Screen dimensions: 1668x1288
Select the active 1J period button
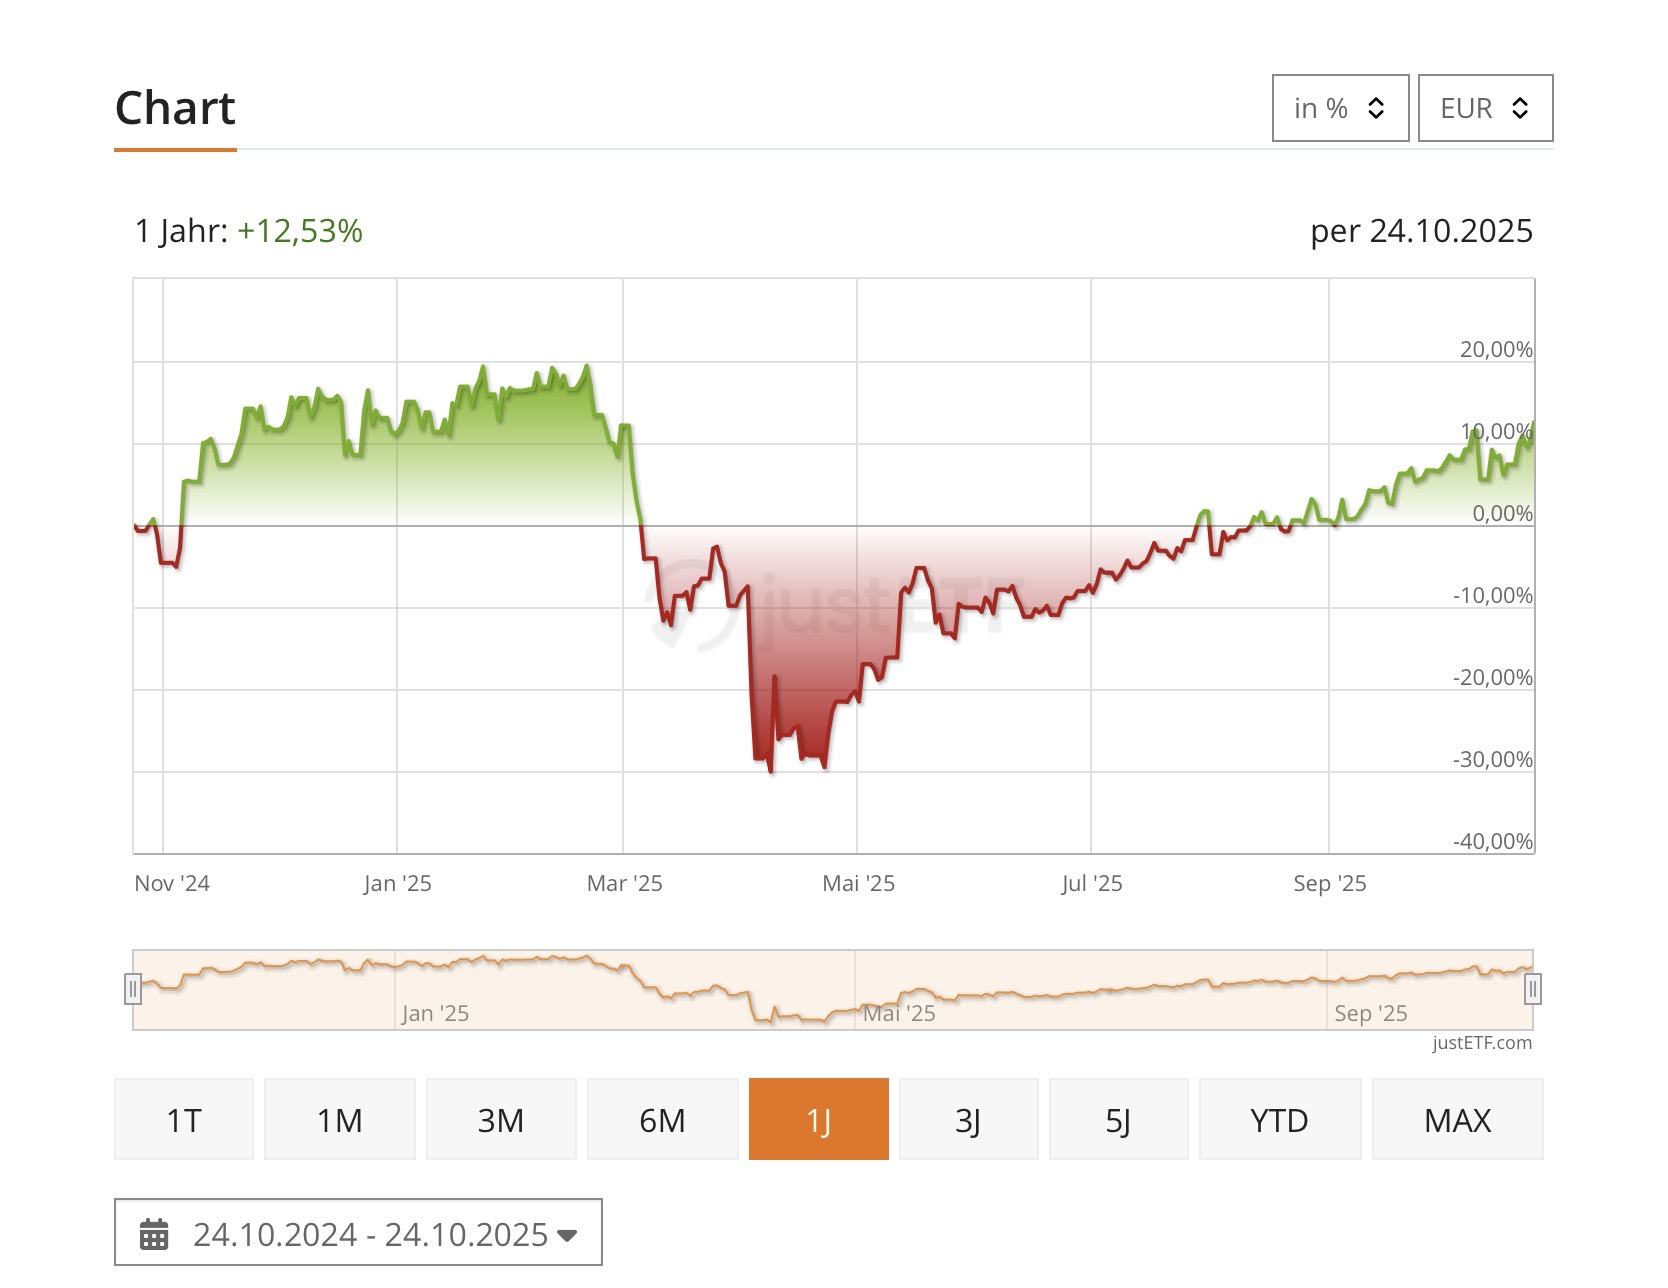pyautogui.click(x=818, y=1119)
